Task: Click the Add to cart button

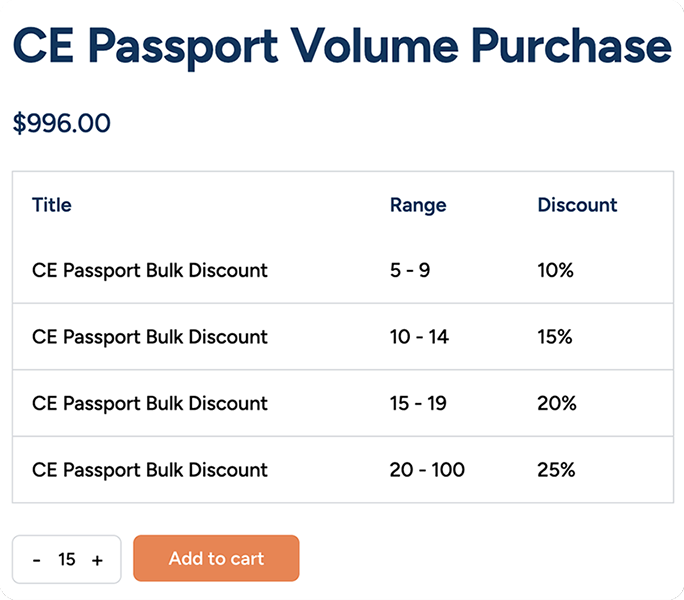Action: (x=216, y=558)
